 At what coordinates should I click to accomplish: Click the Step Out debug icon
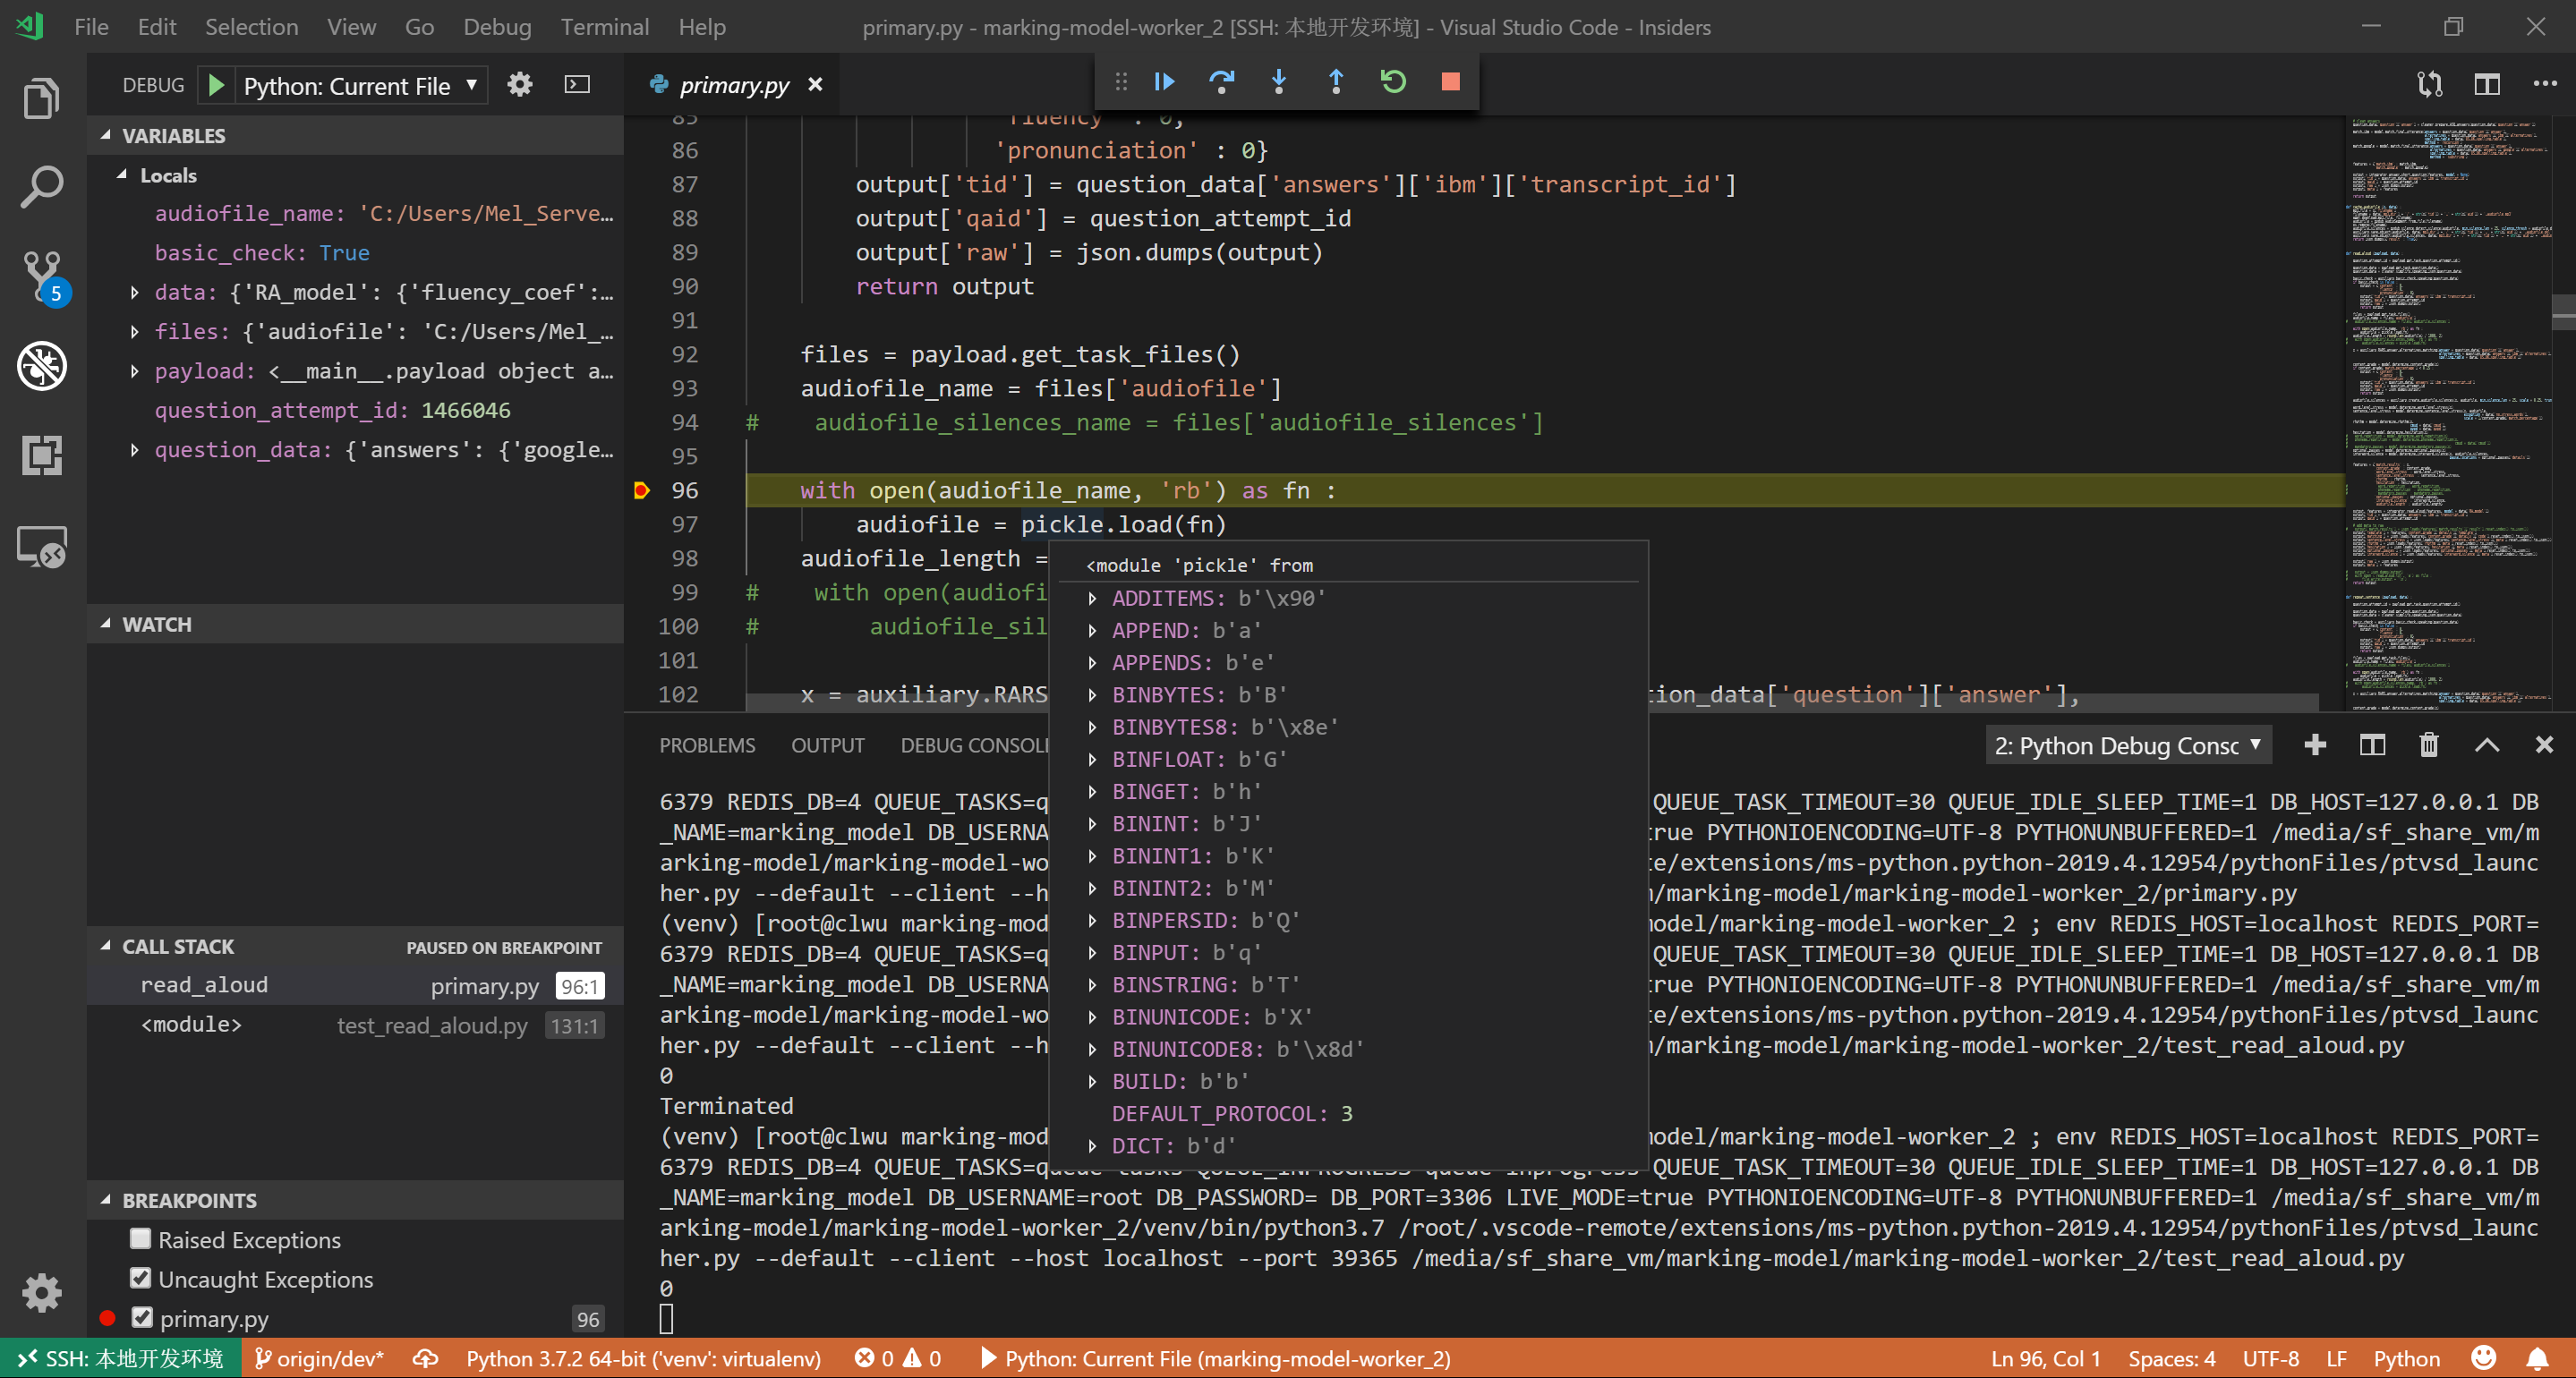click(x=1335, y=82)
